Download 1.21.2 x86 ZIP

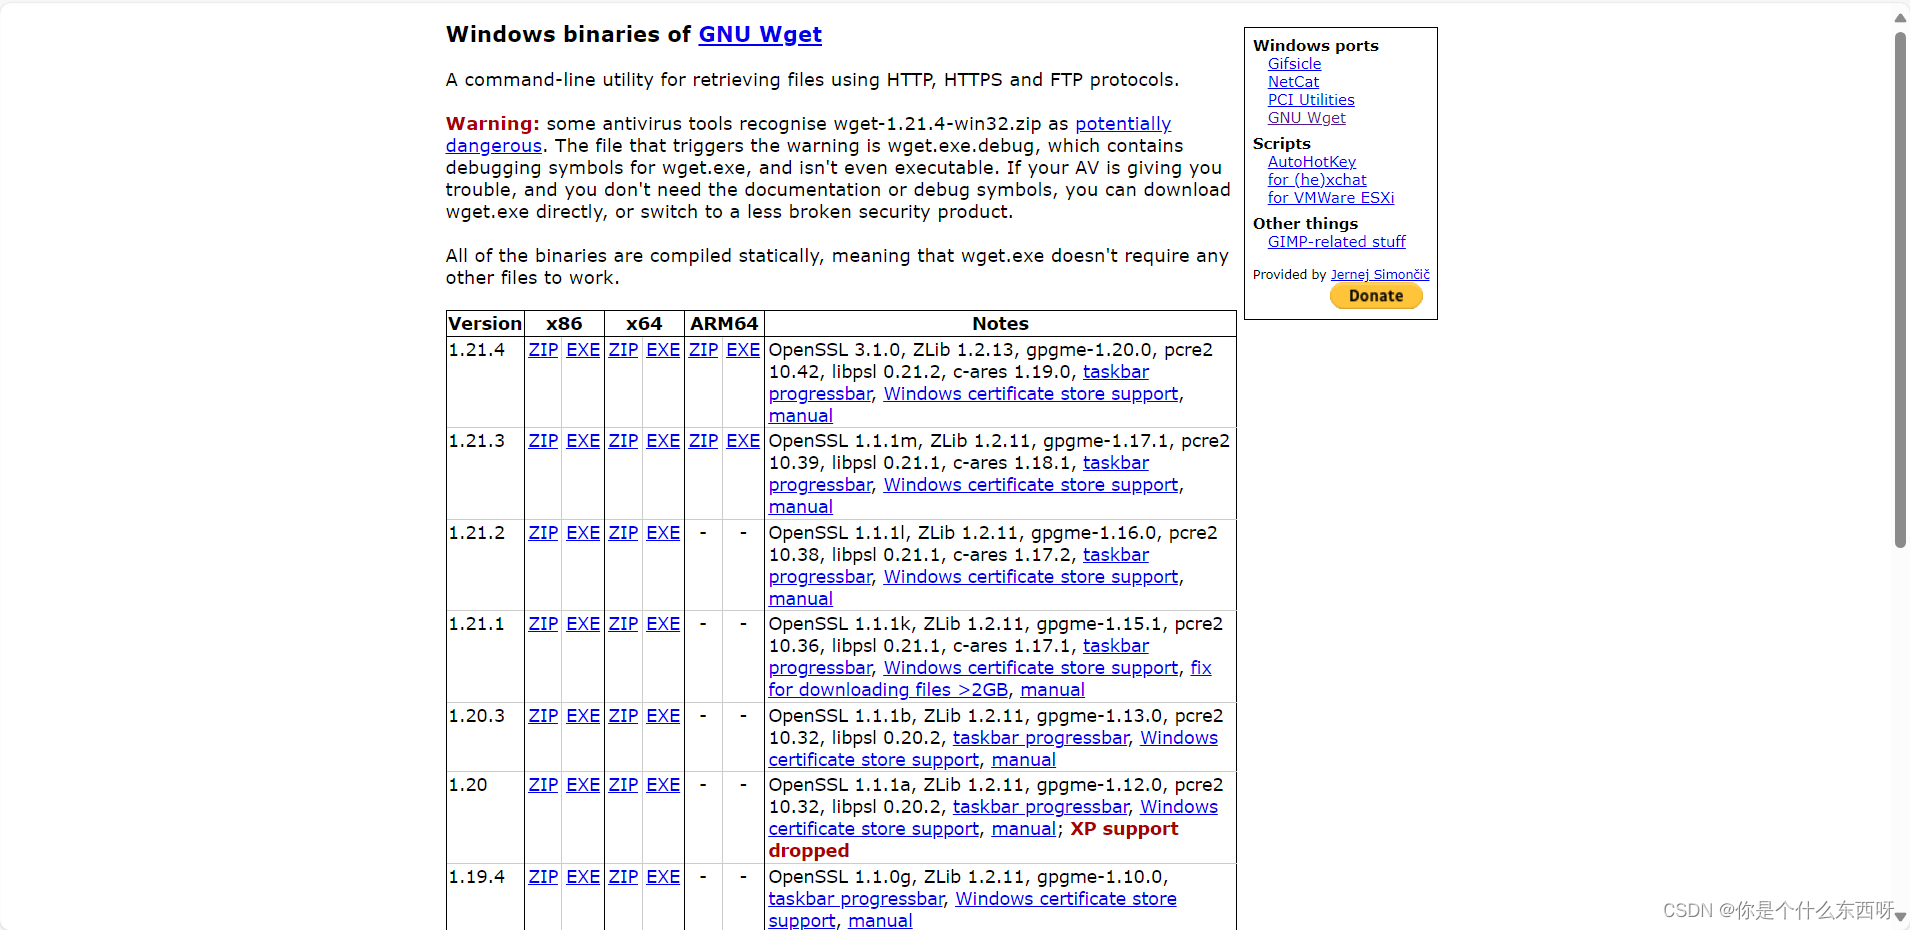point(543,533)
